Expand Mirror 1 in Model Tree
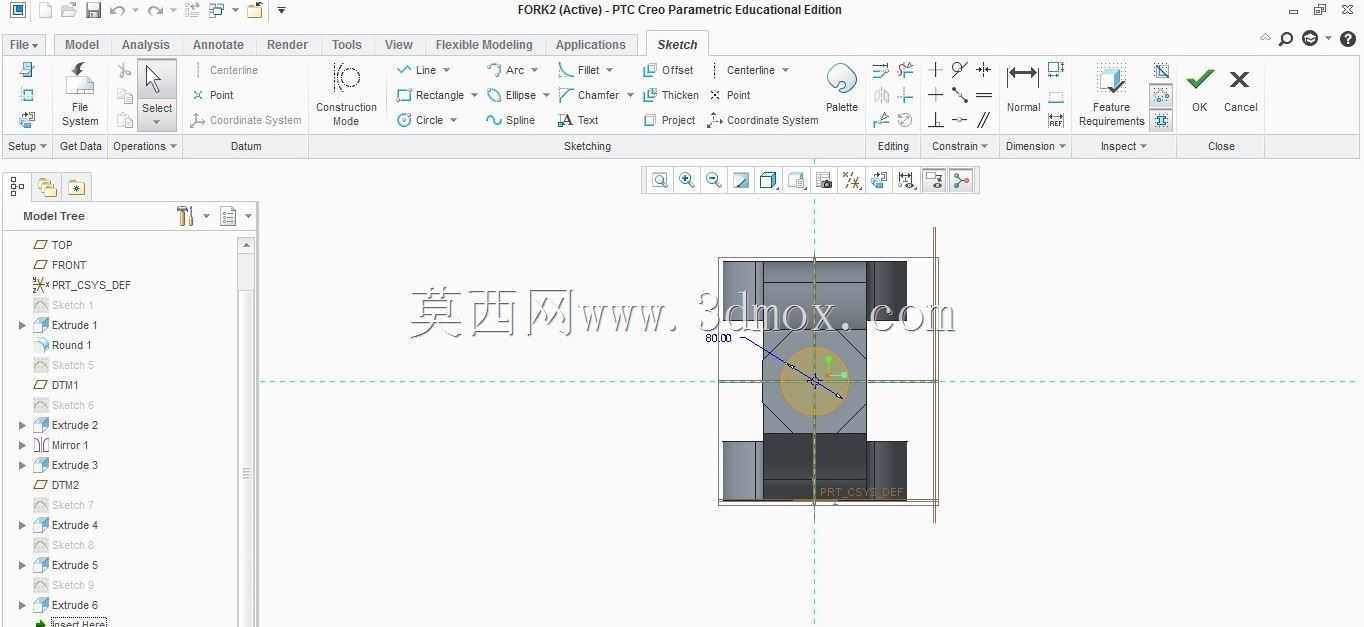Image resolution: width=1364 pixels, height=627 pixels. pyautogui.click(x=22, y=445)
